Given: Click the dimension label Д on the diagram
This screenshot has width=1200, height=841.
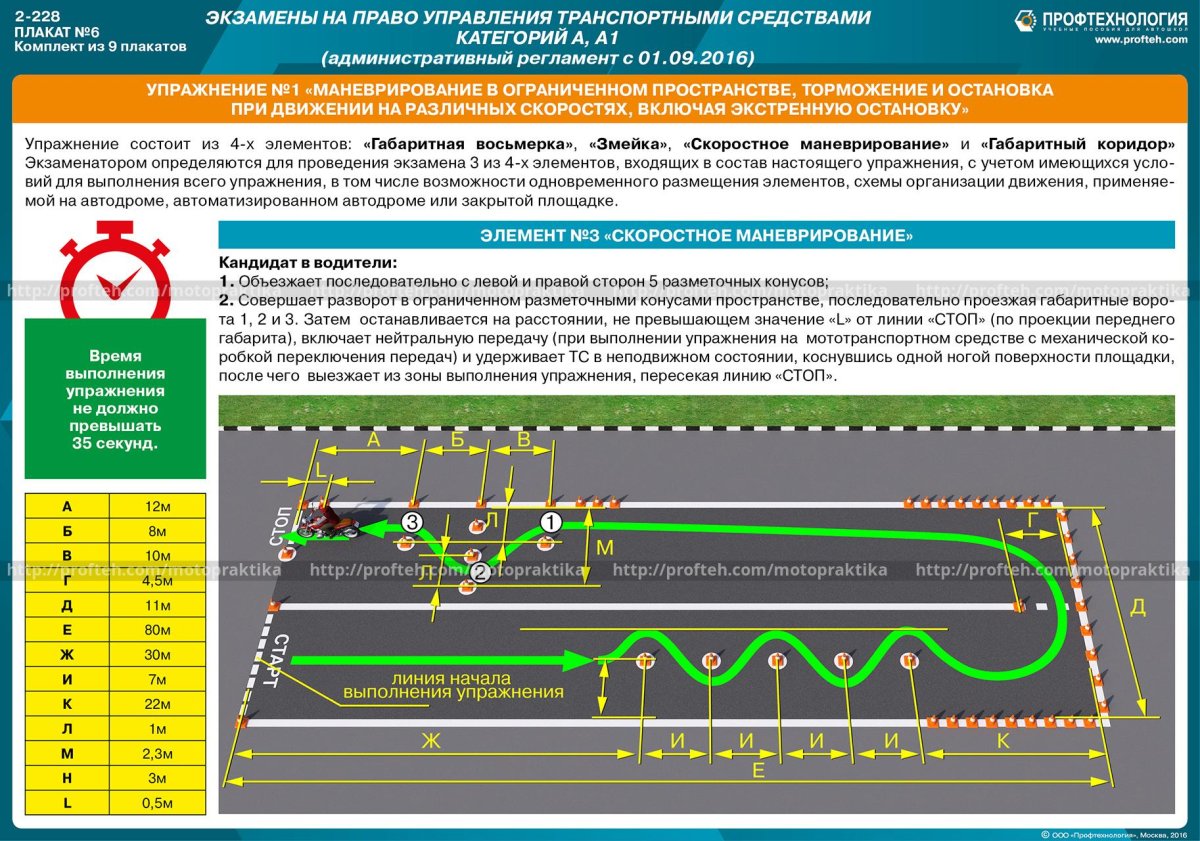Looking at the screenshot, I should [1137, 607].
